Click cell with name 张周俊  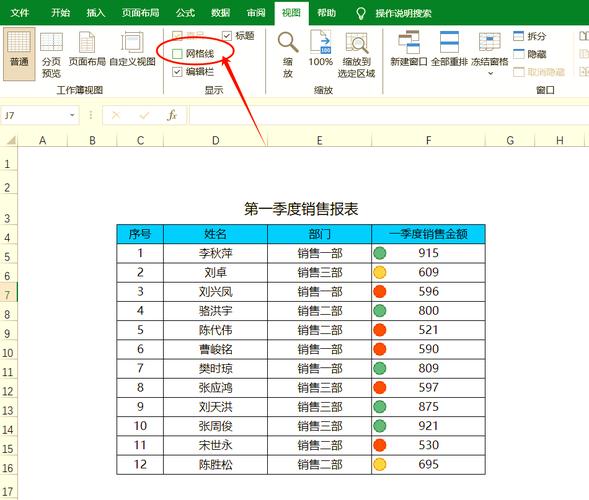pos(215,426)
